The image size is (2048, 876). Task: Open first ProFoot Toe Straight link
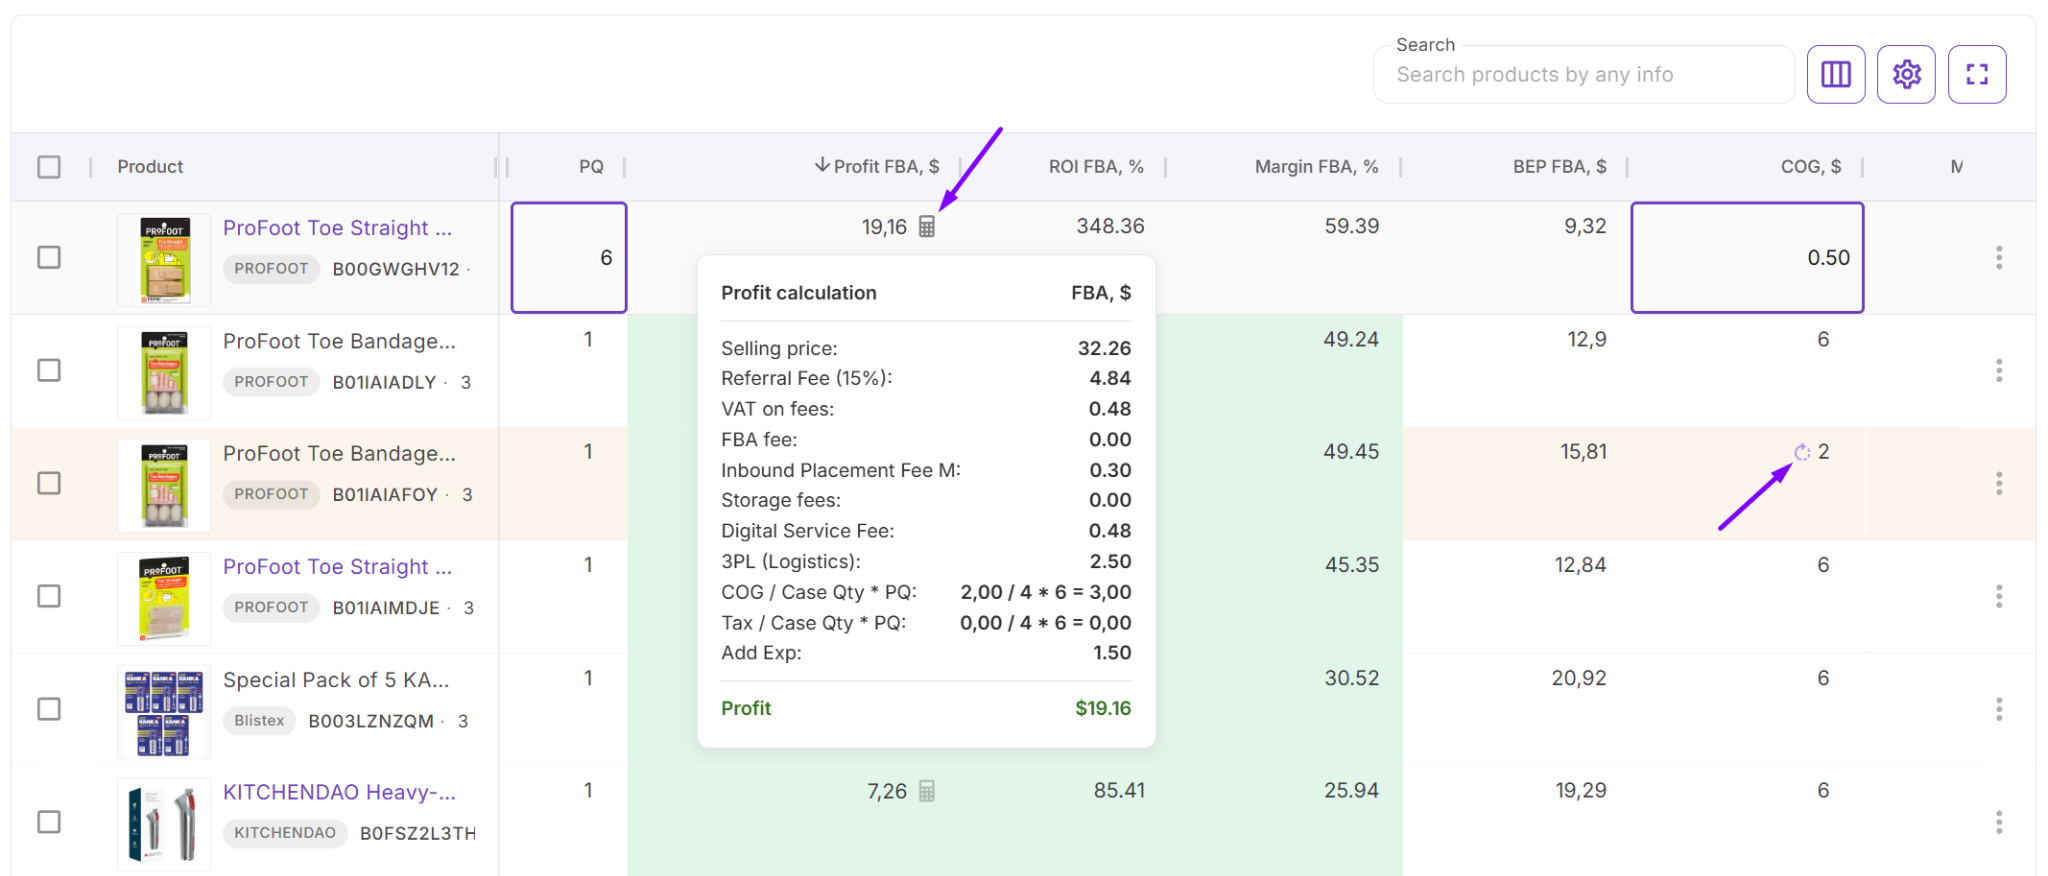click(337, 228)
